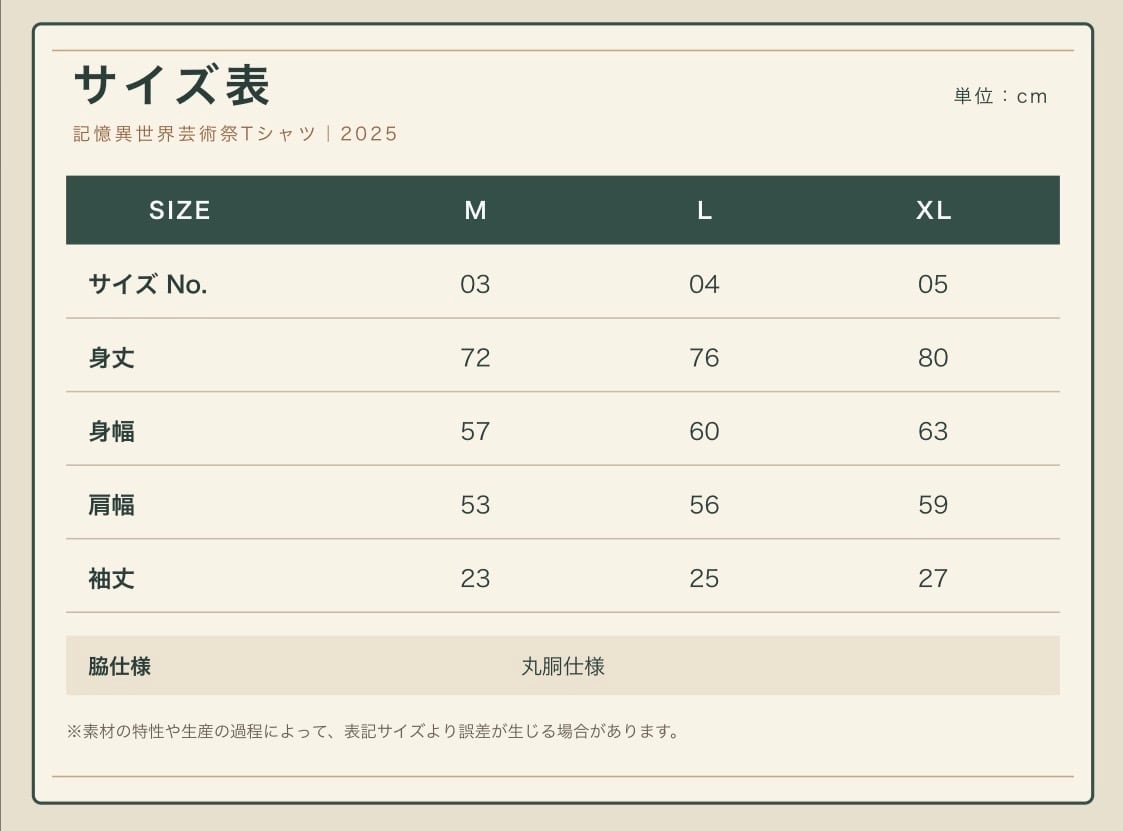Click the 丸胴仕様 value

[563, 666]
